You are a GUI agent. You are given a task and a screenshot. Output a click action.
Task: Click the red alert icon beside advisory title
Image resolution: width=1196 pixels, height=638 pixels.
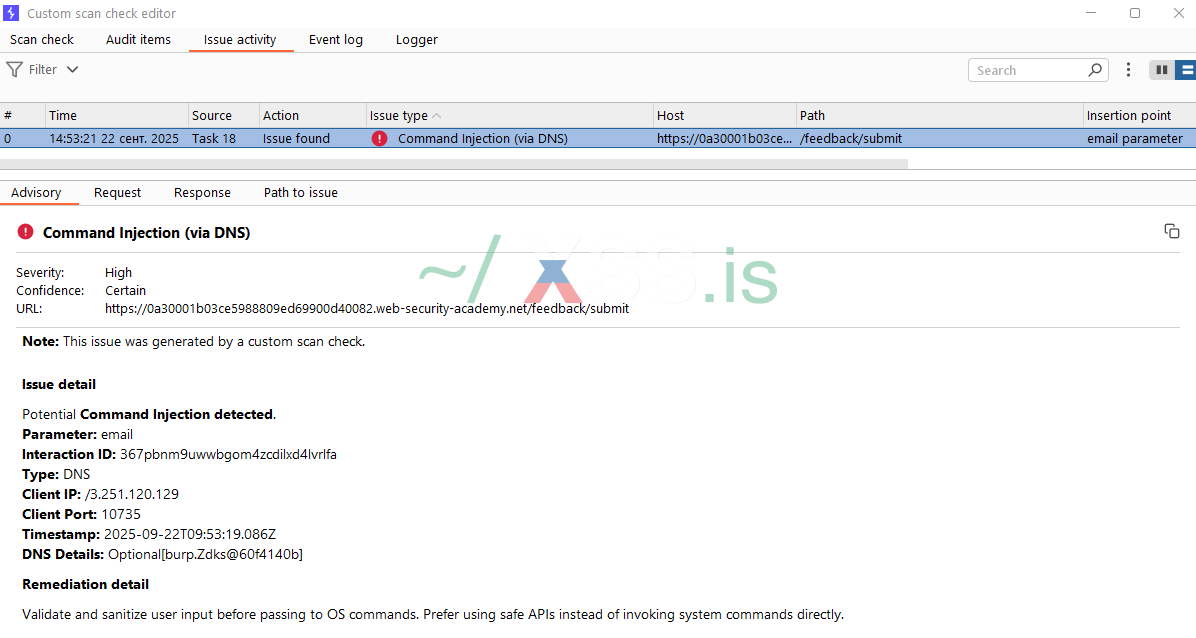click(x=25, y=232)
